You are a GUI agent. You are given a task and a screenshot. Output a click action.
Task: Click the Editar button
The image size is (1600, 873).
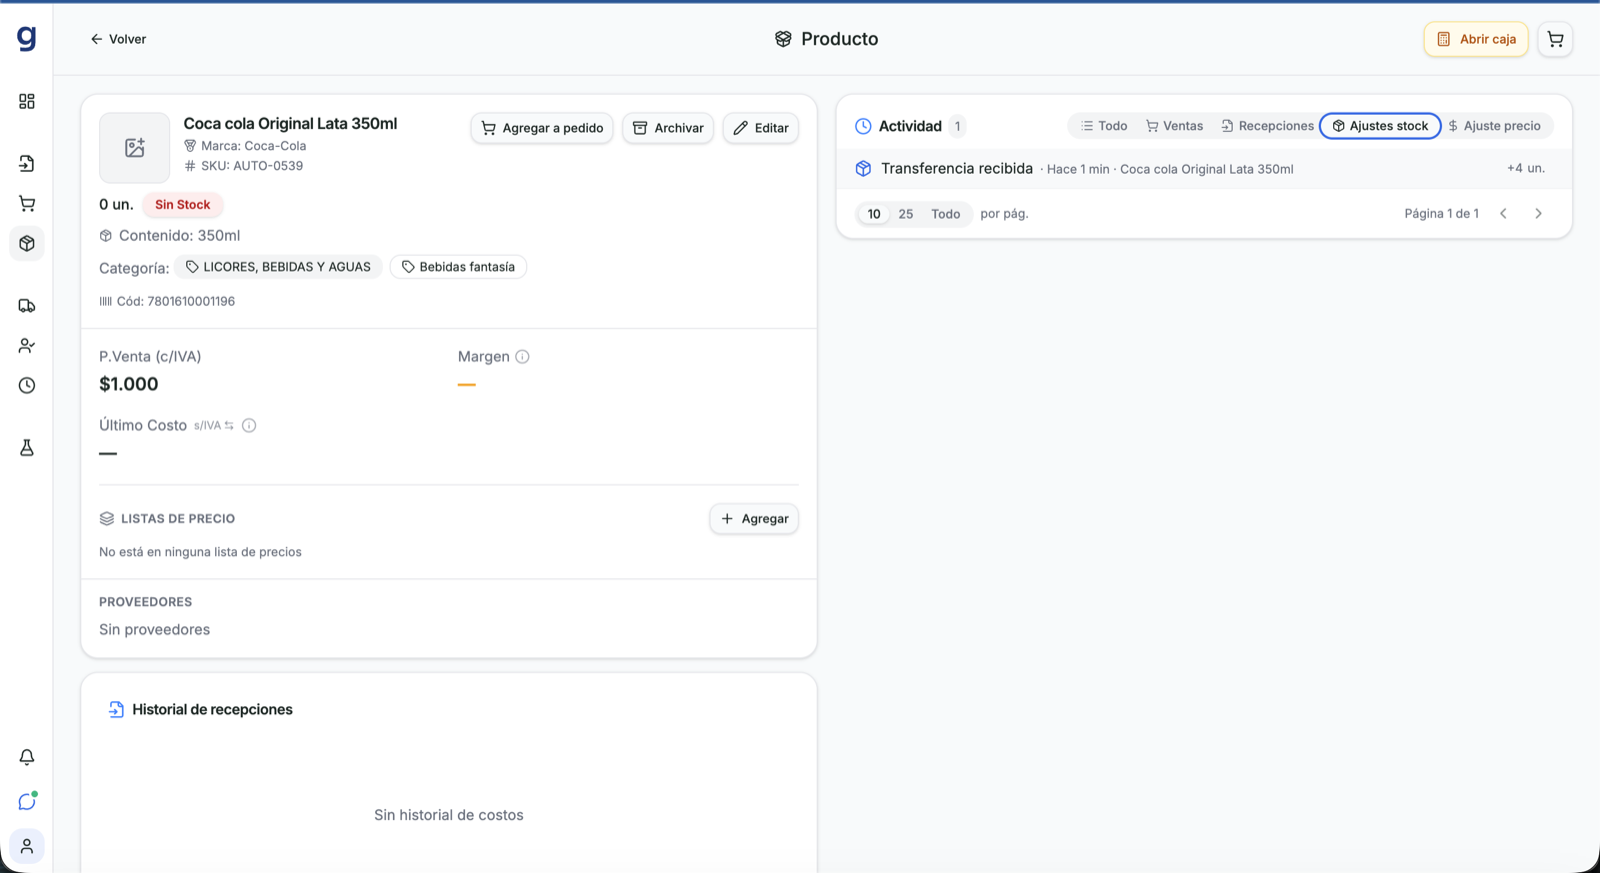[x=761, y=128]
